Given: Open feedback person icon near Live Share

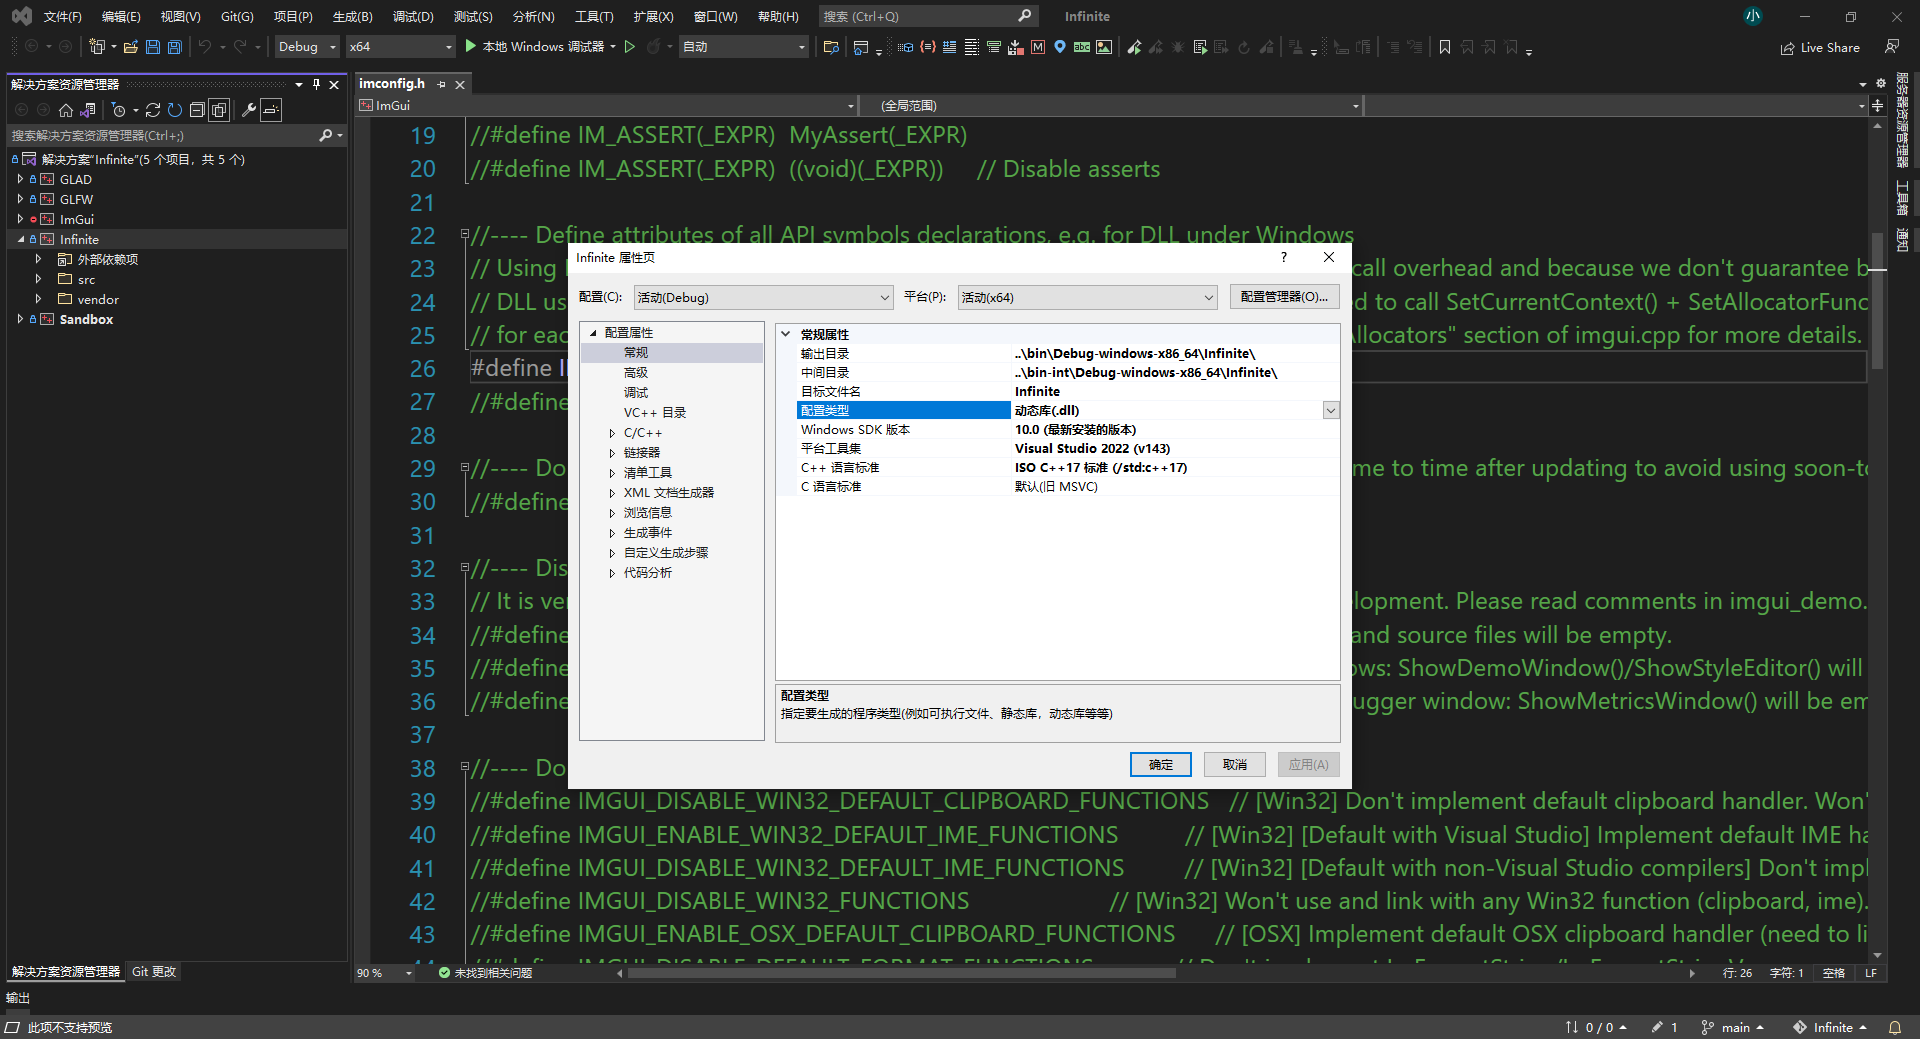Looking at the screenshot, I should coord(1892,46).
